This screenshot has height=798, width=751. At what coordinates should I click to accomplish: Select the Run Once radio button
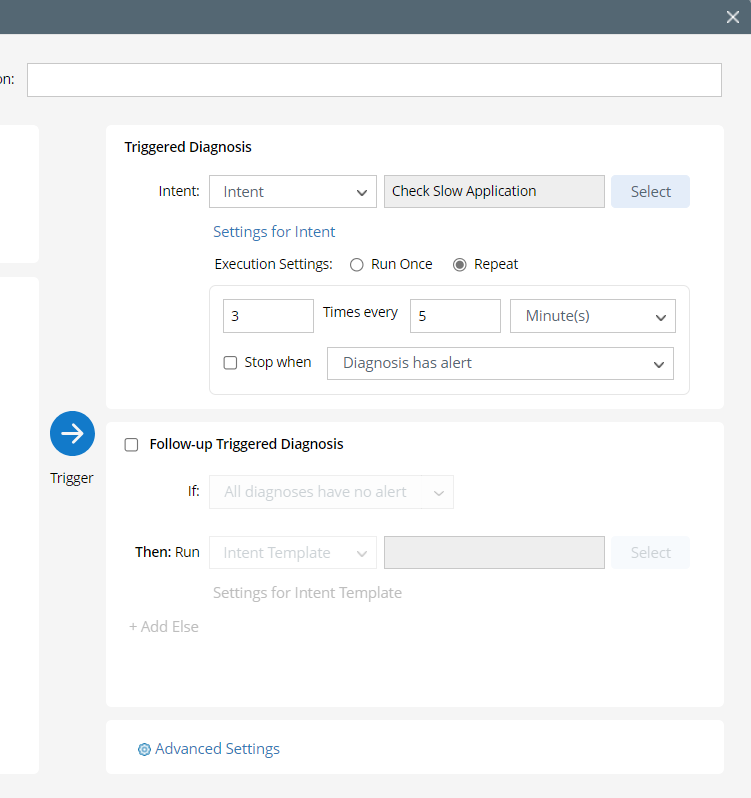click(356, 265)
